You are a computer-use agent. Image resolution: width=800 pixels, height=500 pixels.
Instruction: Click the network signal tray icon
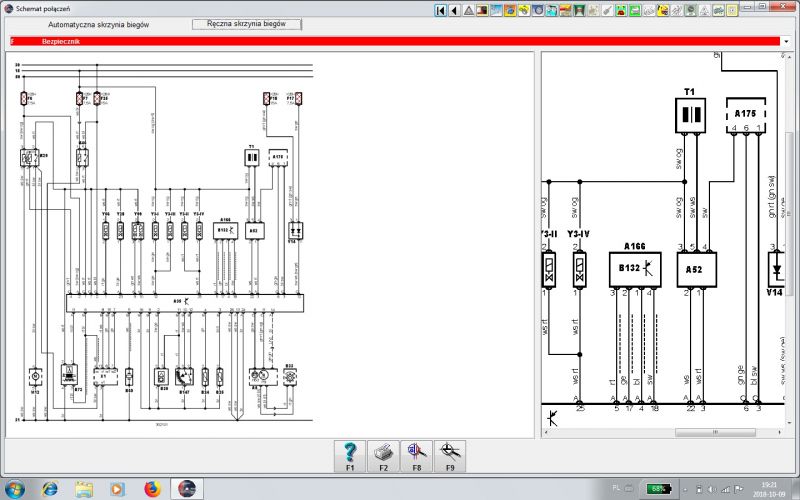[726, 489]
